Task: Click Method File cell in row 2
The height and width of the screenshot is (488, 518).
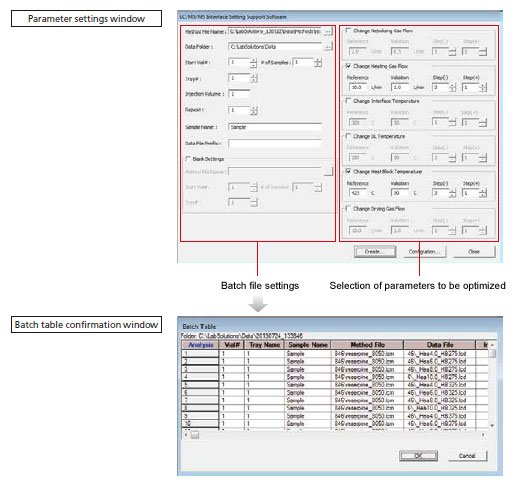Action: click(367, 361)
